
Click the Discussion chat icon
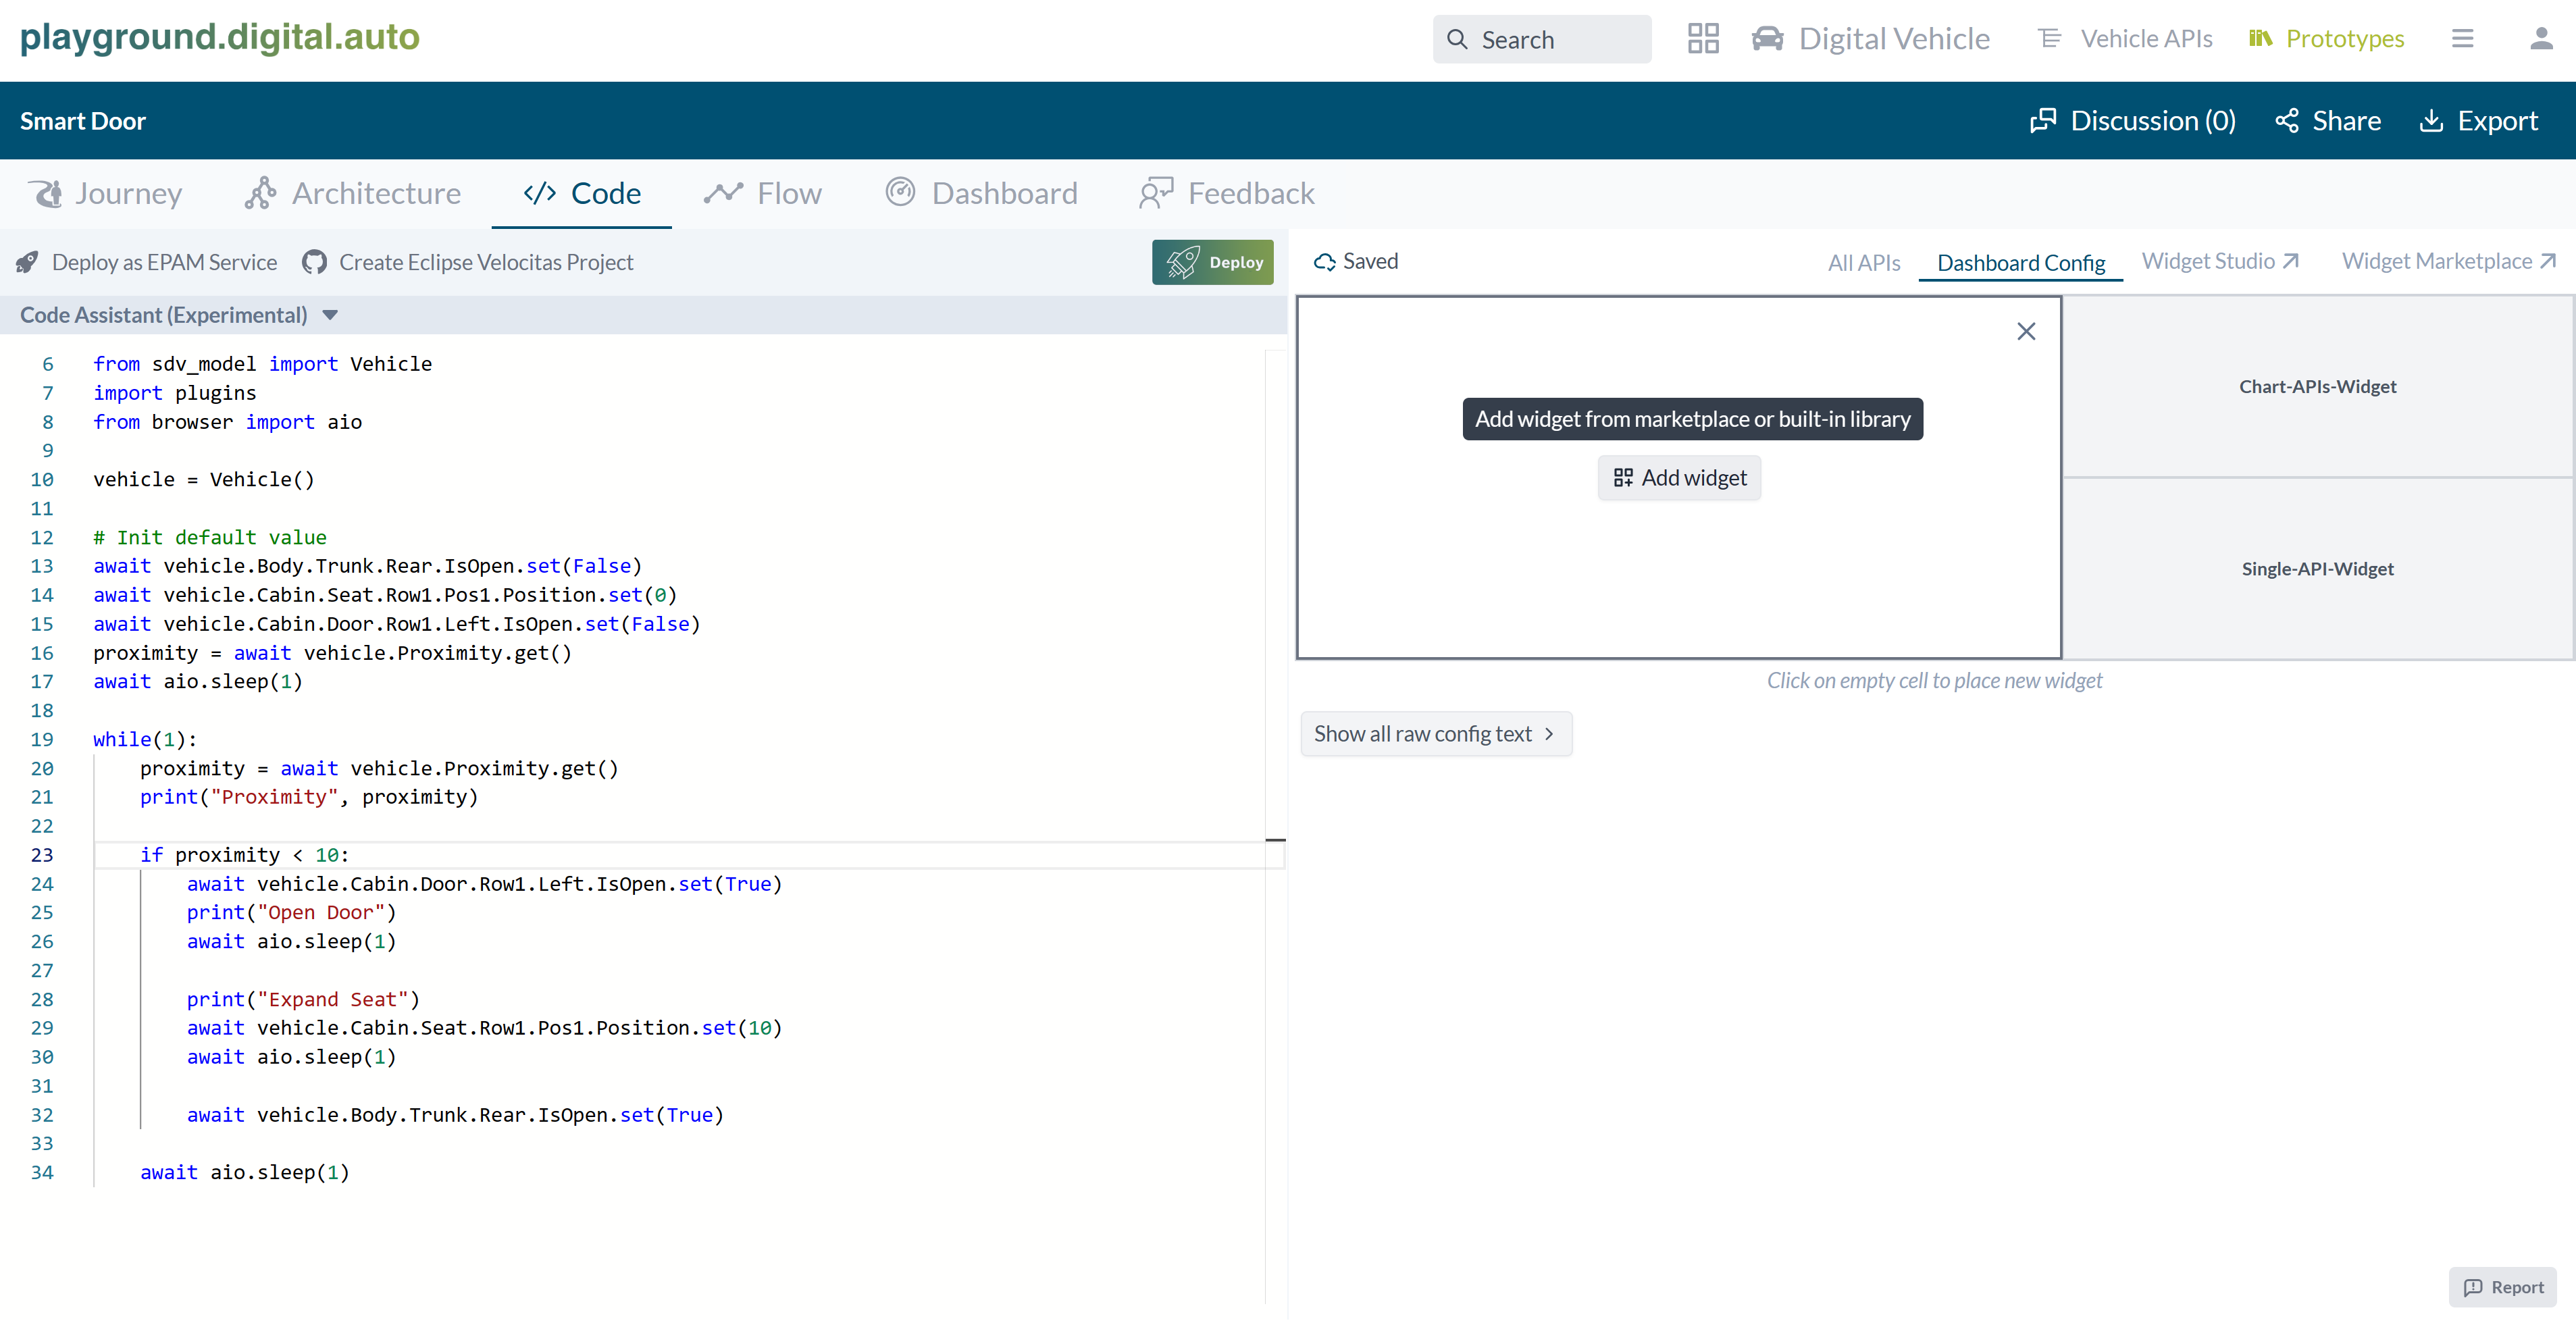click(x=2043, y=121)
